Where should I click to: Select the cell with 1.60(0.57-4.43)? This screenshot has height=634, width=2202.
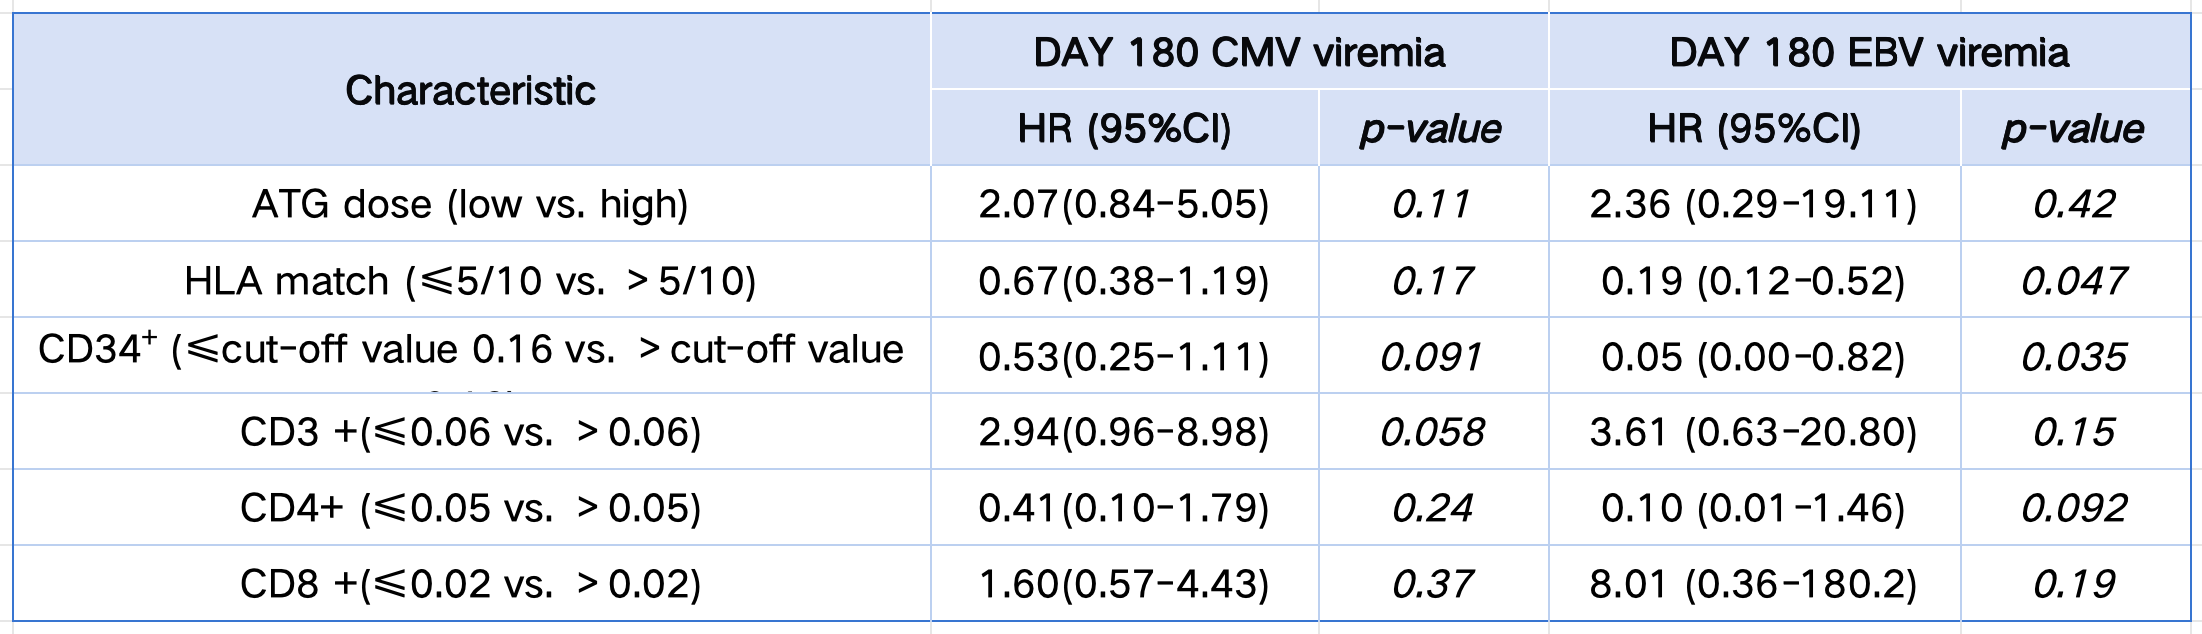1123,584
